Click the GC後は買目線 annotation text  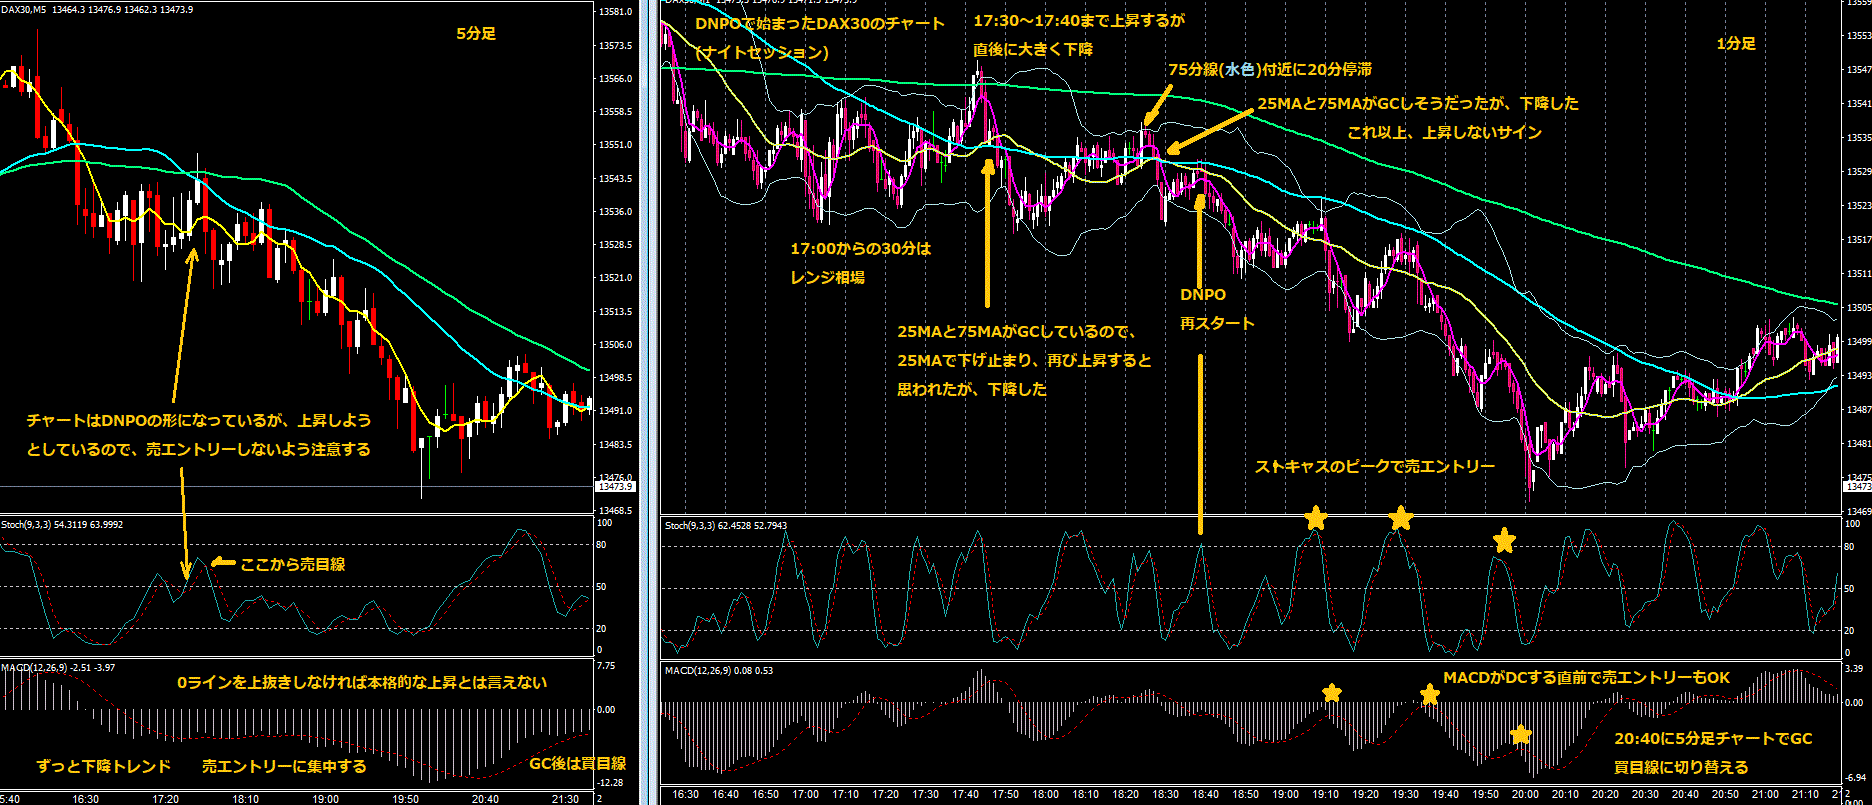pyautogui.click(x=577, y=764)
